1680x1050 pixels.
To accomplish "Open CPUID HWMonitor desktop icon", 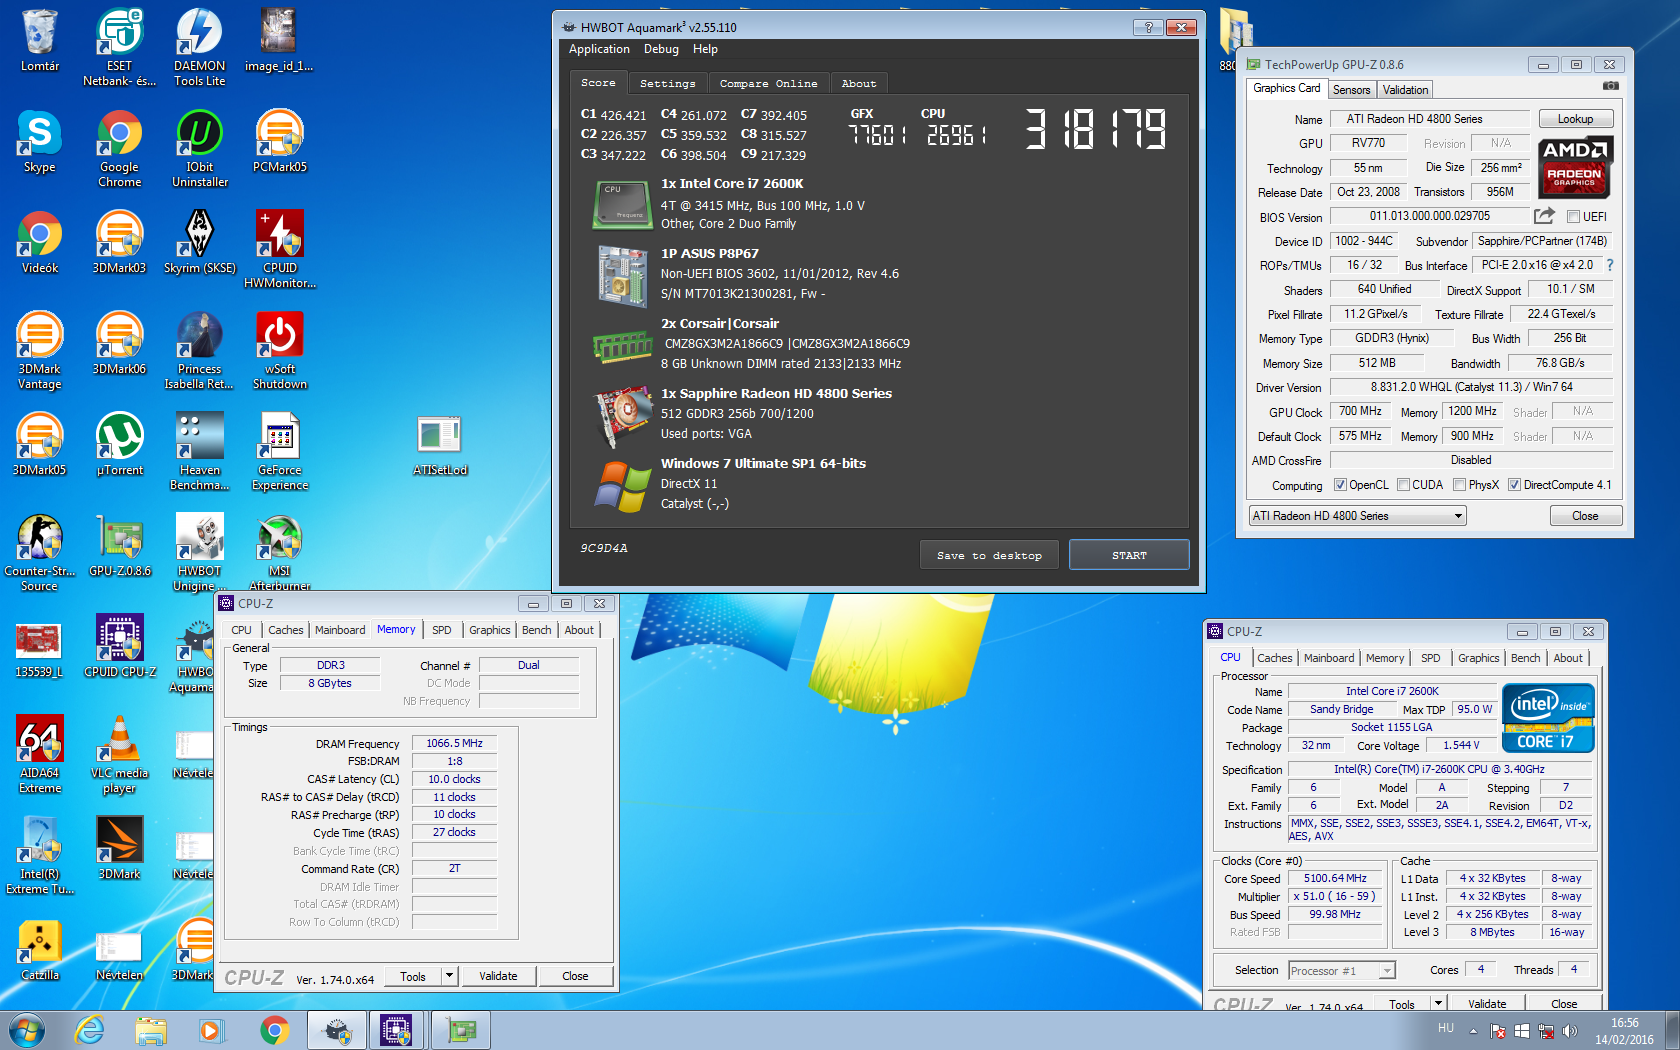I will pyautogui.click(x=280, y=249).
